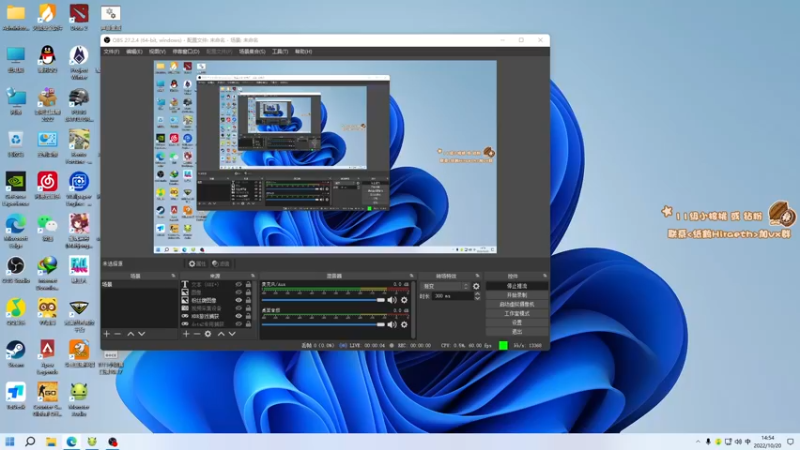
Task: Add a new scene with plus icon
Action: [x=107, y=334]
